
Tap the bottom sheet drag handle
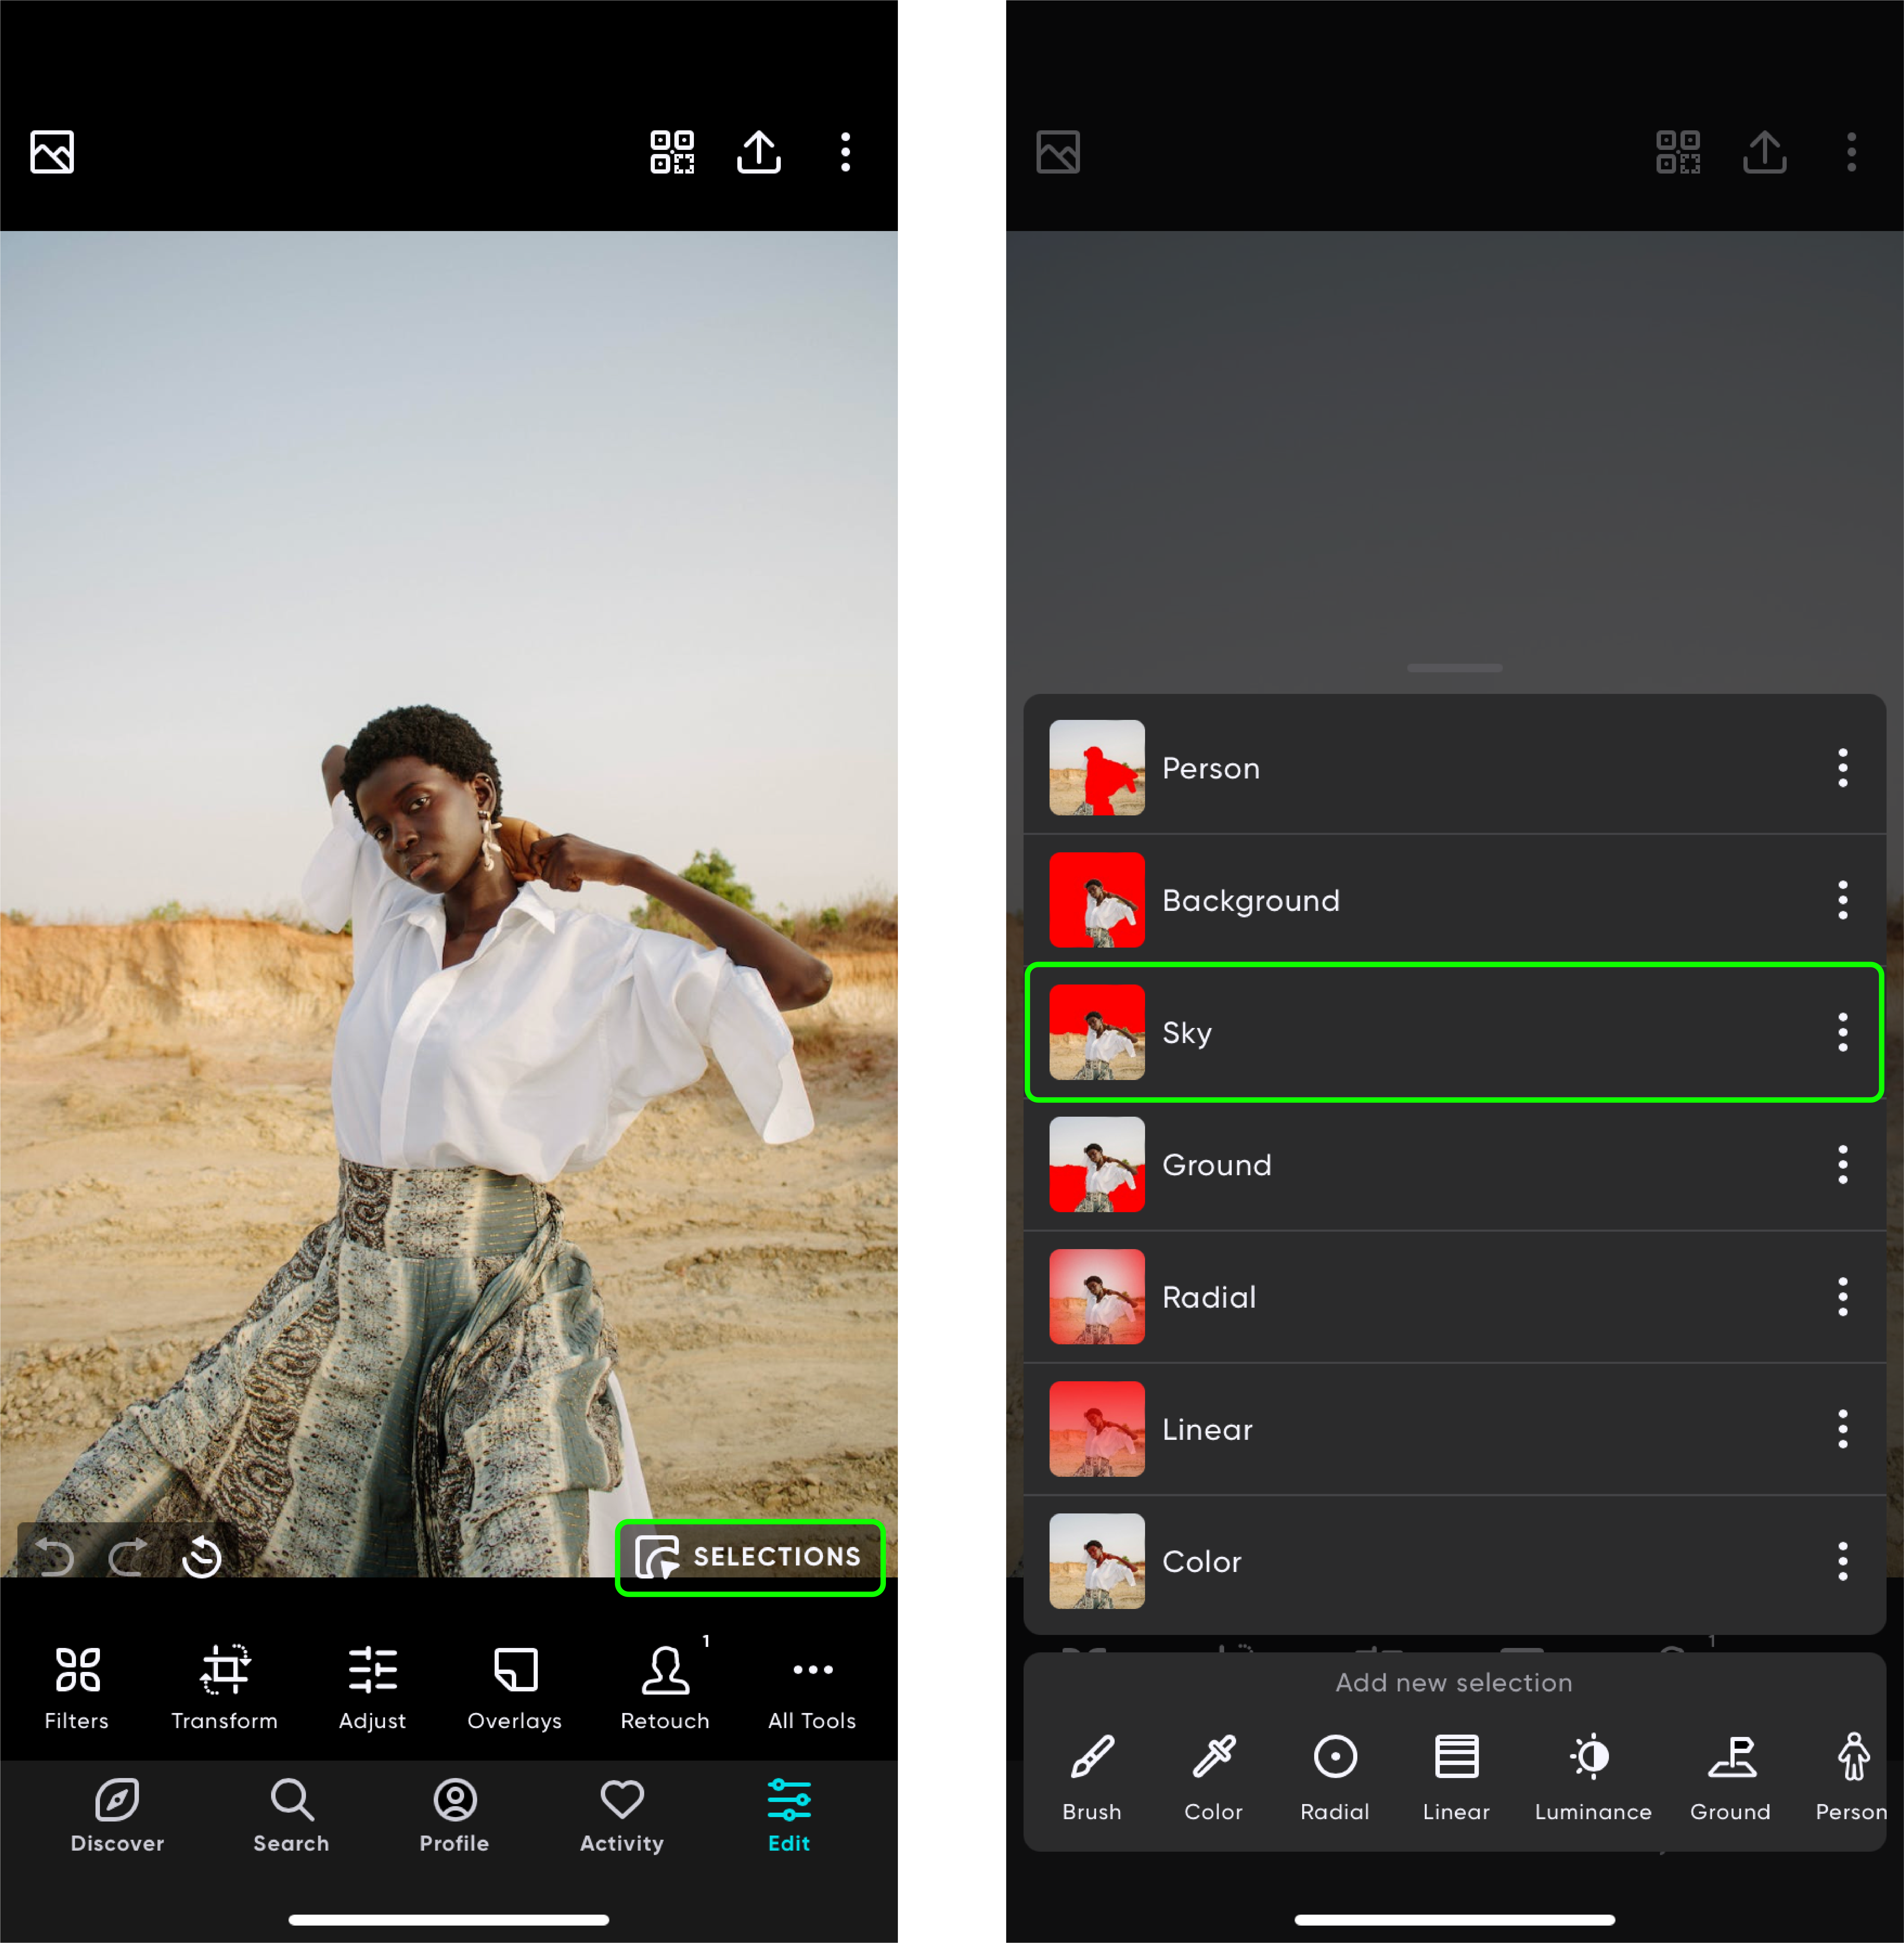[x=1454, y=668]
